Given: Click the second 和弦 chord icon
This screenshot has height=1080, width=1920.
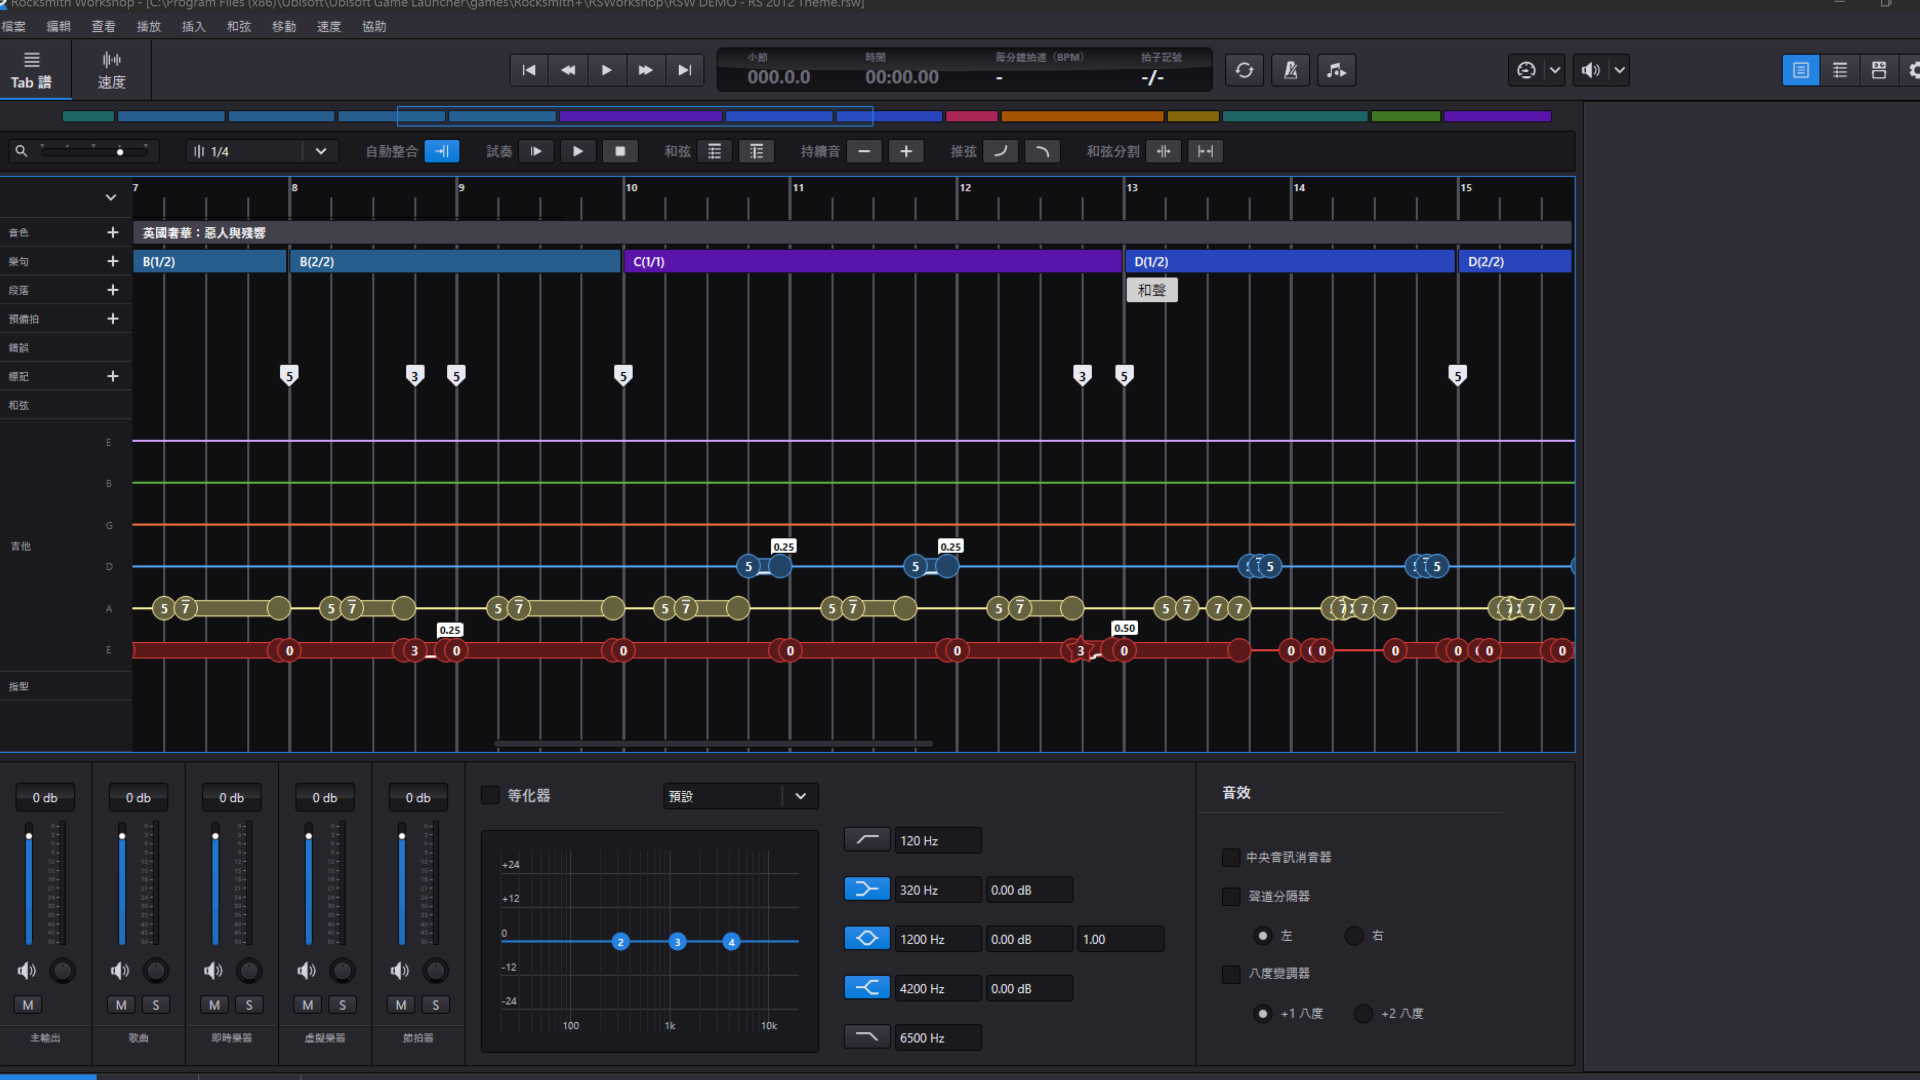Looking at the screenshot, I should tap(757, 151).
